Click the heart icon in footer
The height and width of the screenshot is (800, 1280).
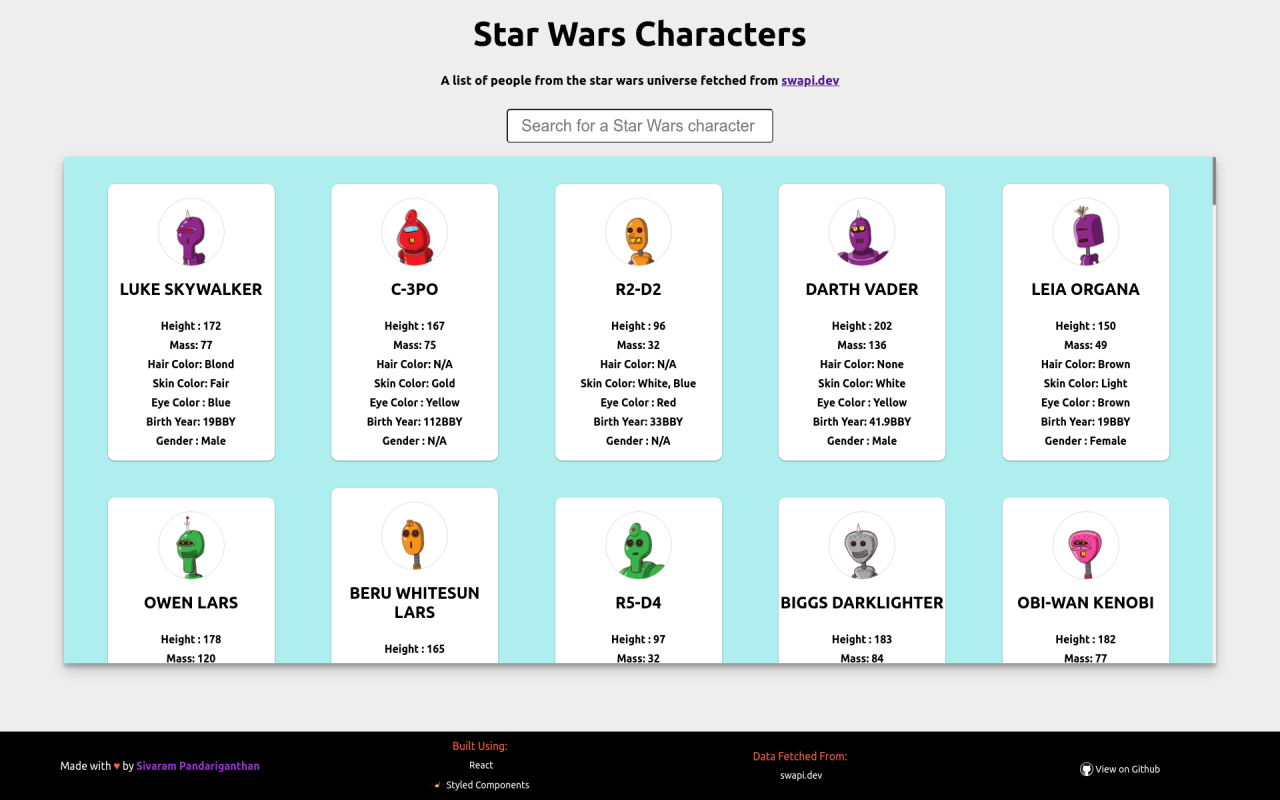tap(117, 766)
